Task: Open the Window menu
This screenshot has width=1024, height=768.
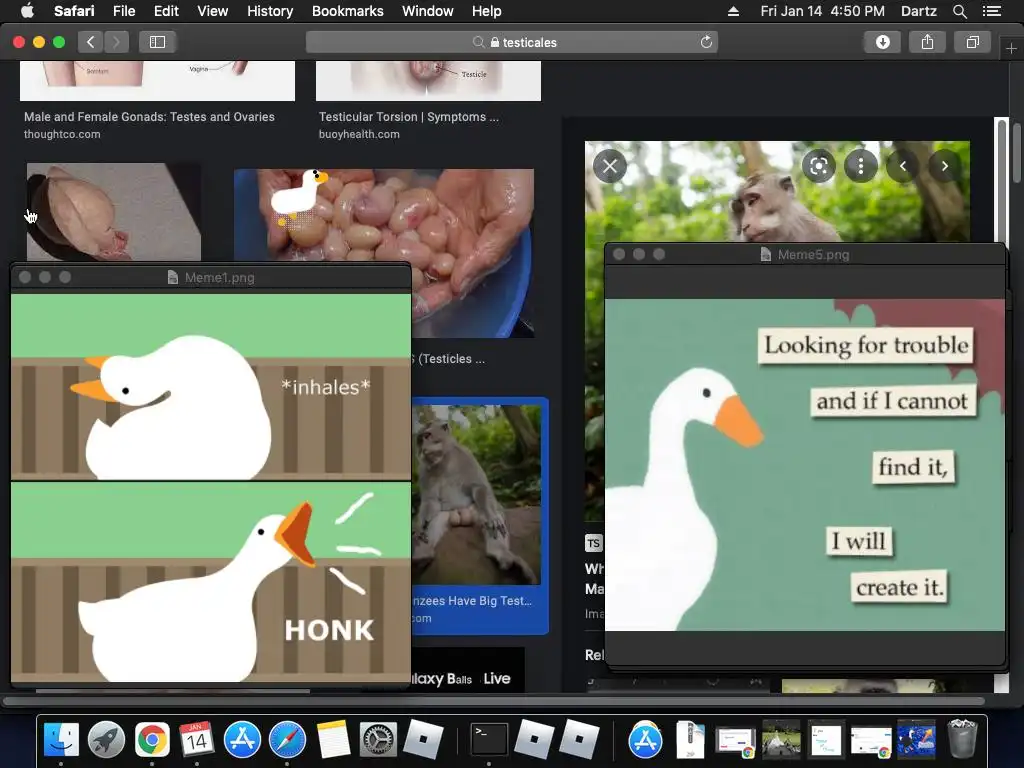Action: [x=428, y=11]
